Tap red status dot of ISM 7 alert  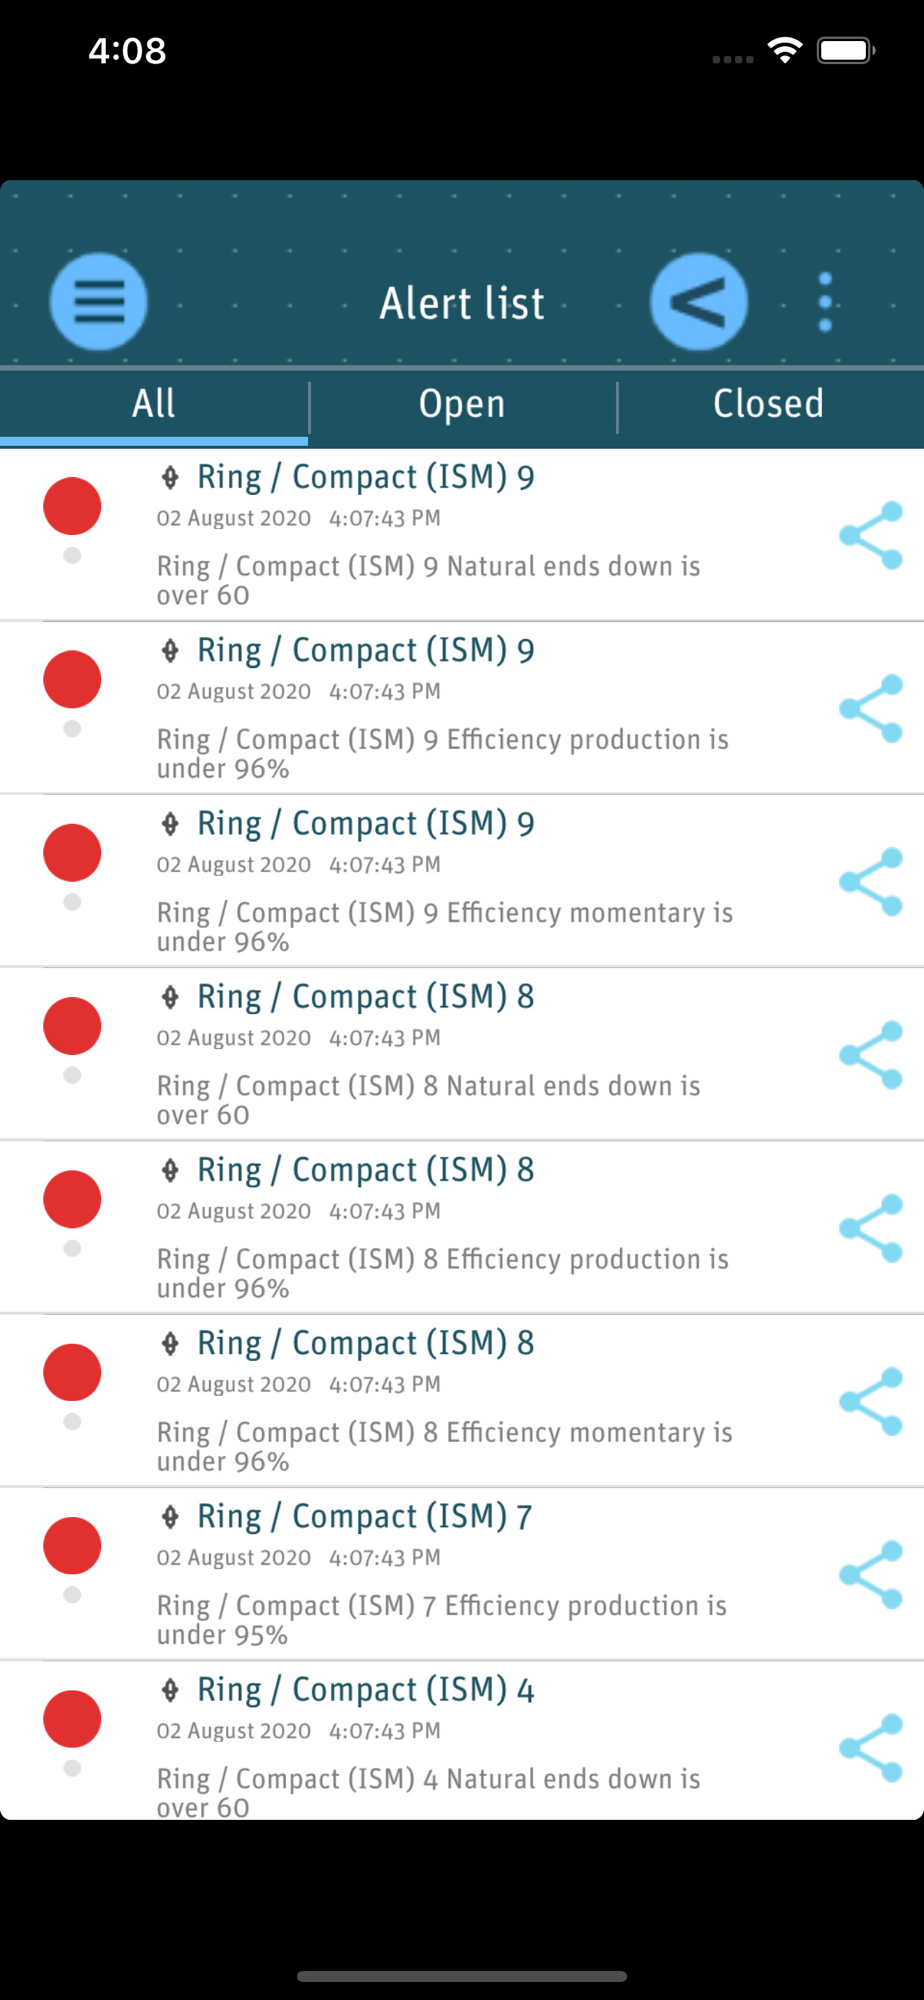pyautogui.click(x=72, y=1546)
